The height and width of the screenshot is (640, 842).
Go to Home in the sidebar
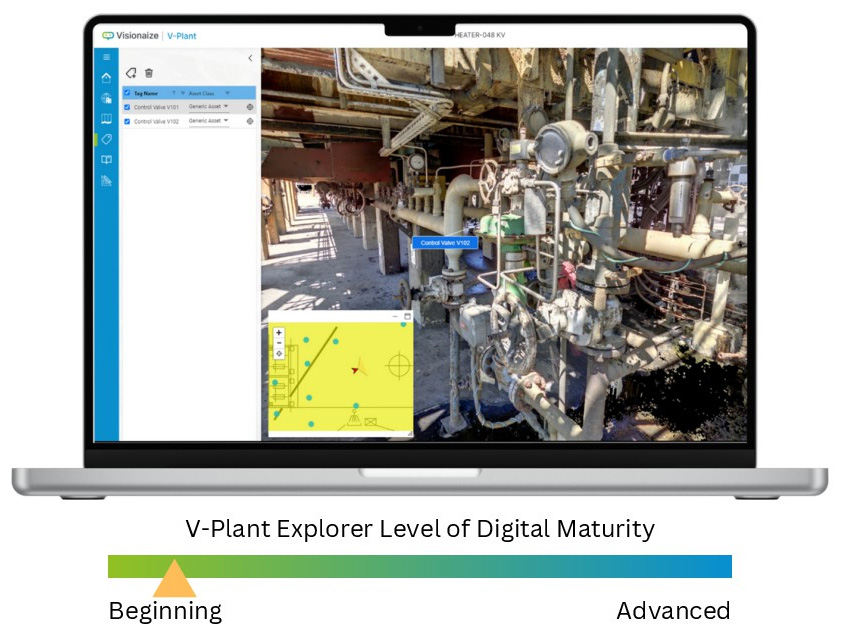pos(106,77)
